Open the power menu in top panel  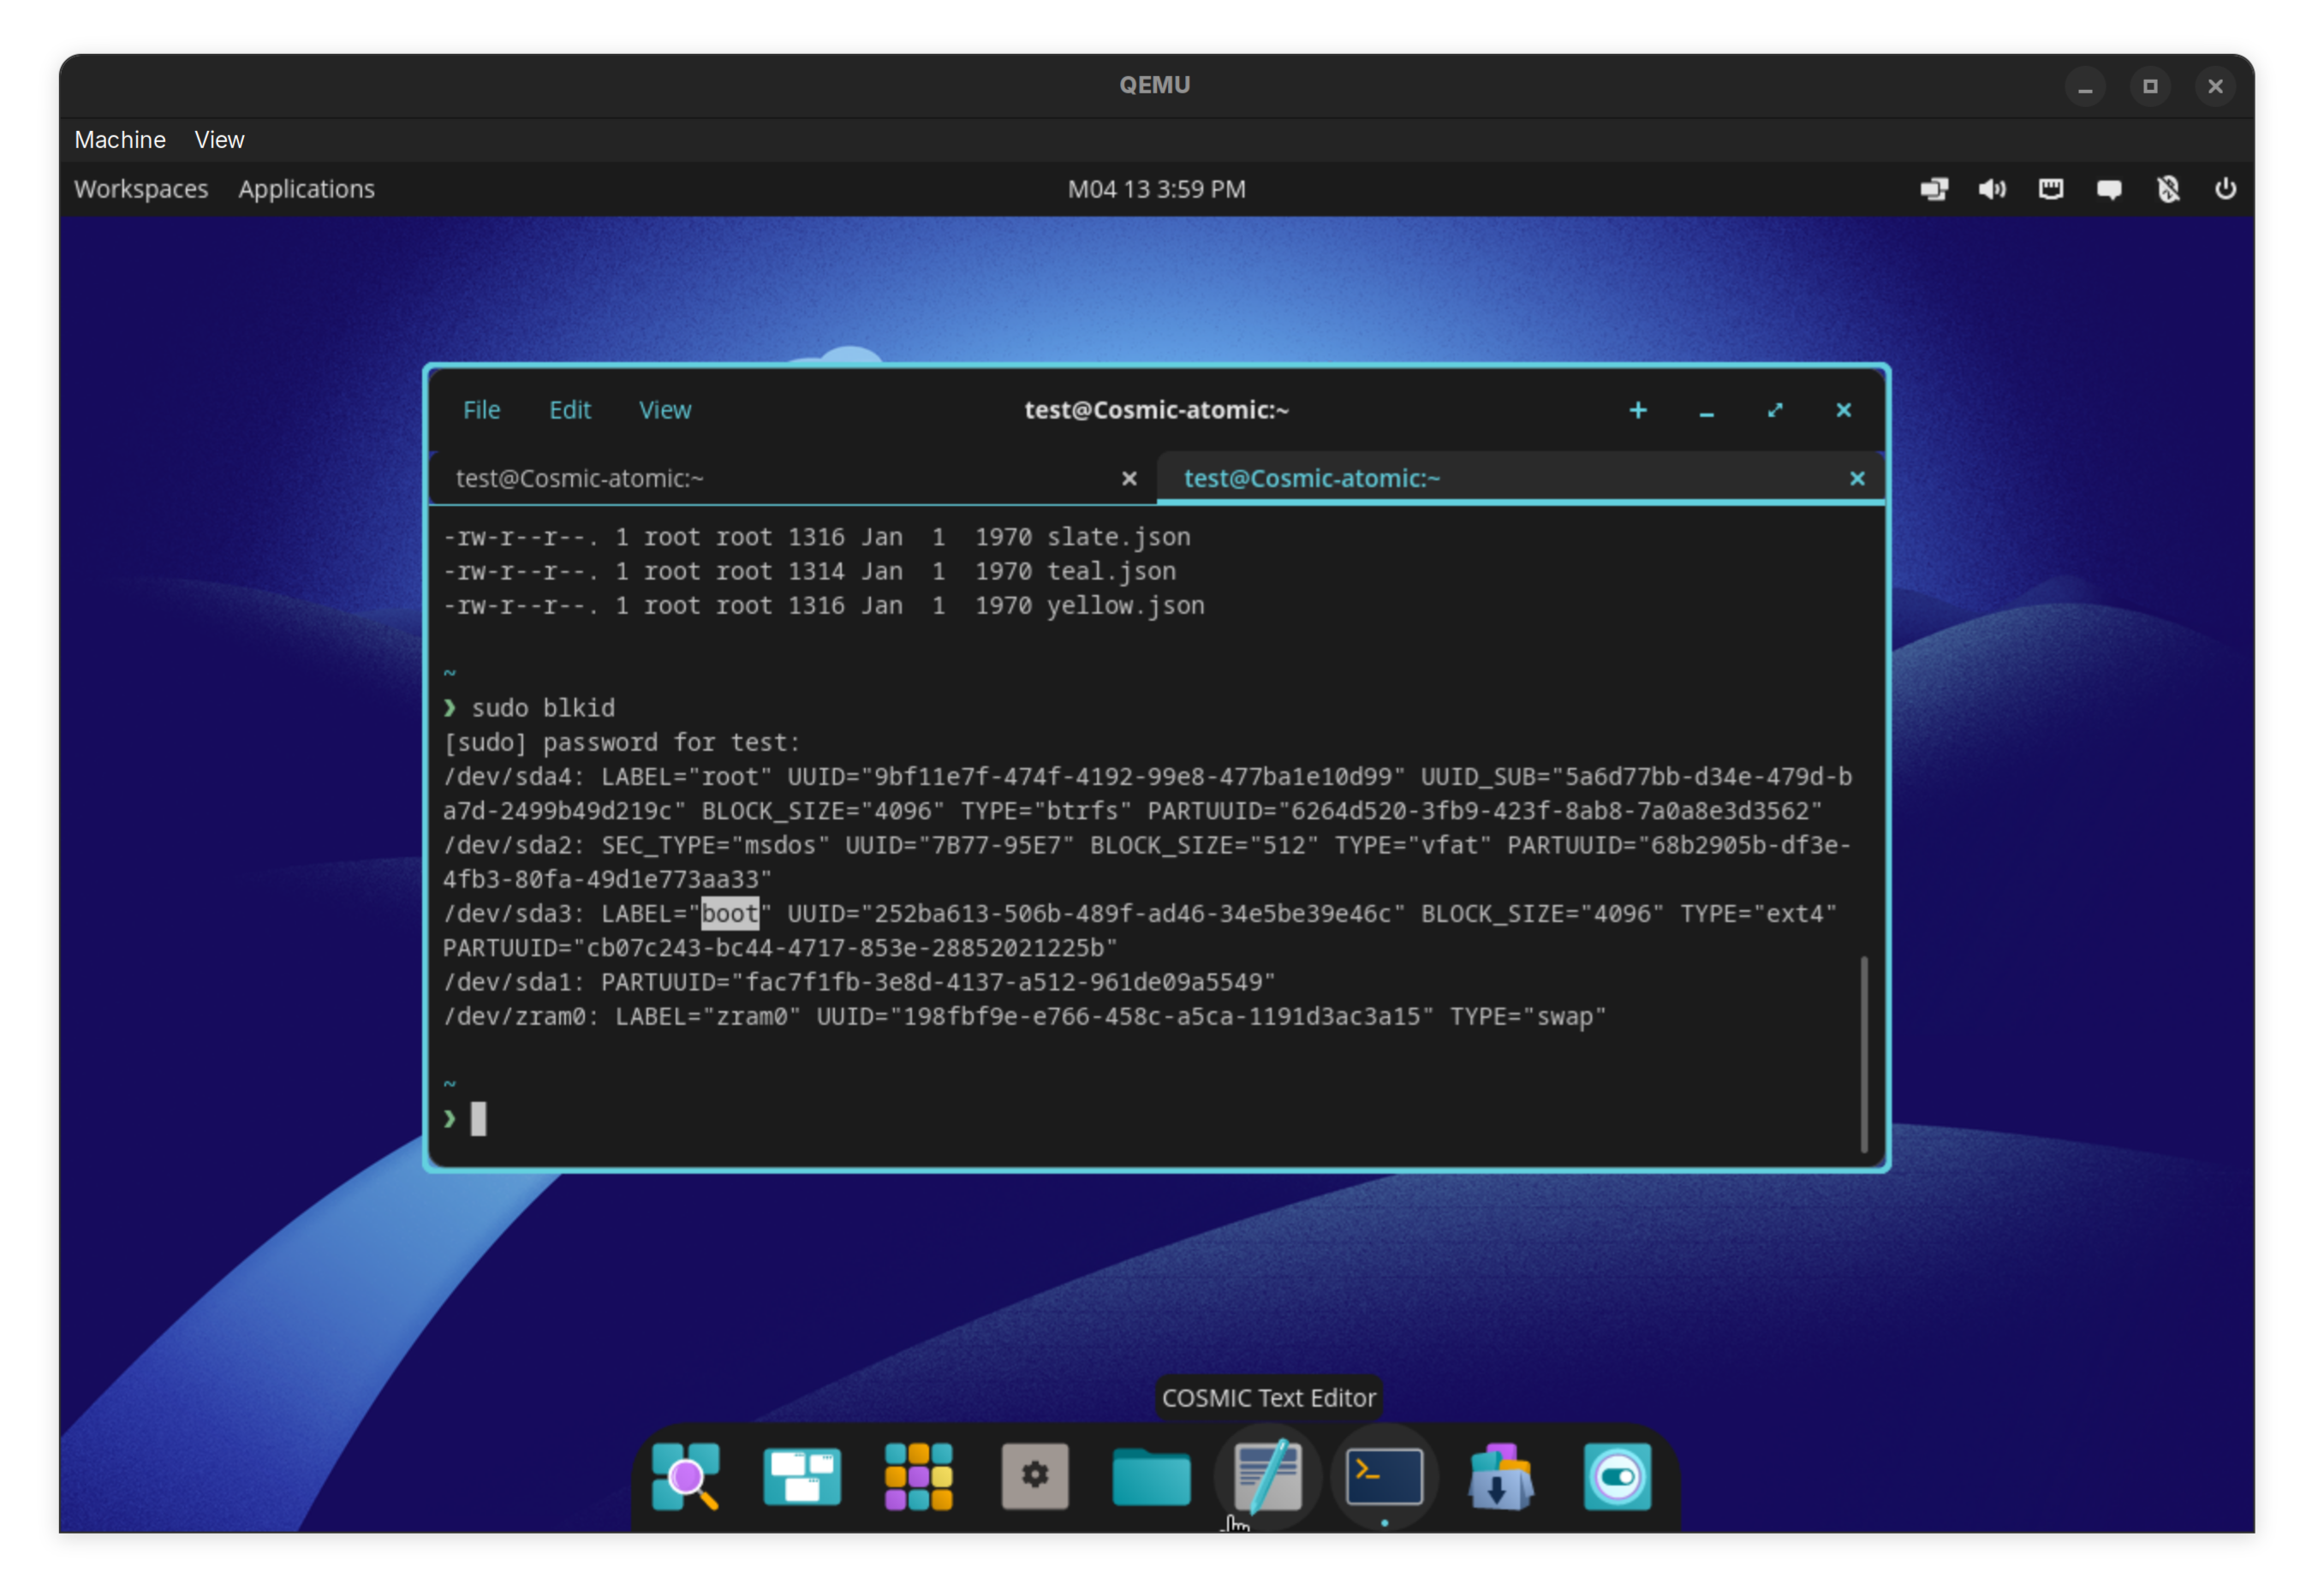coord(2225,189)
